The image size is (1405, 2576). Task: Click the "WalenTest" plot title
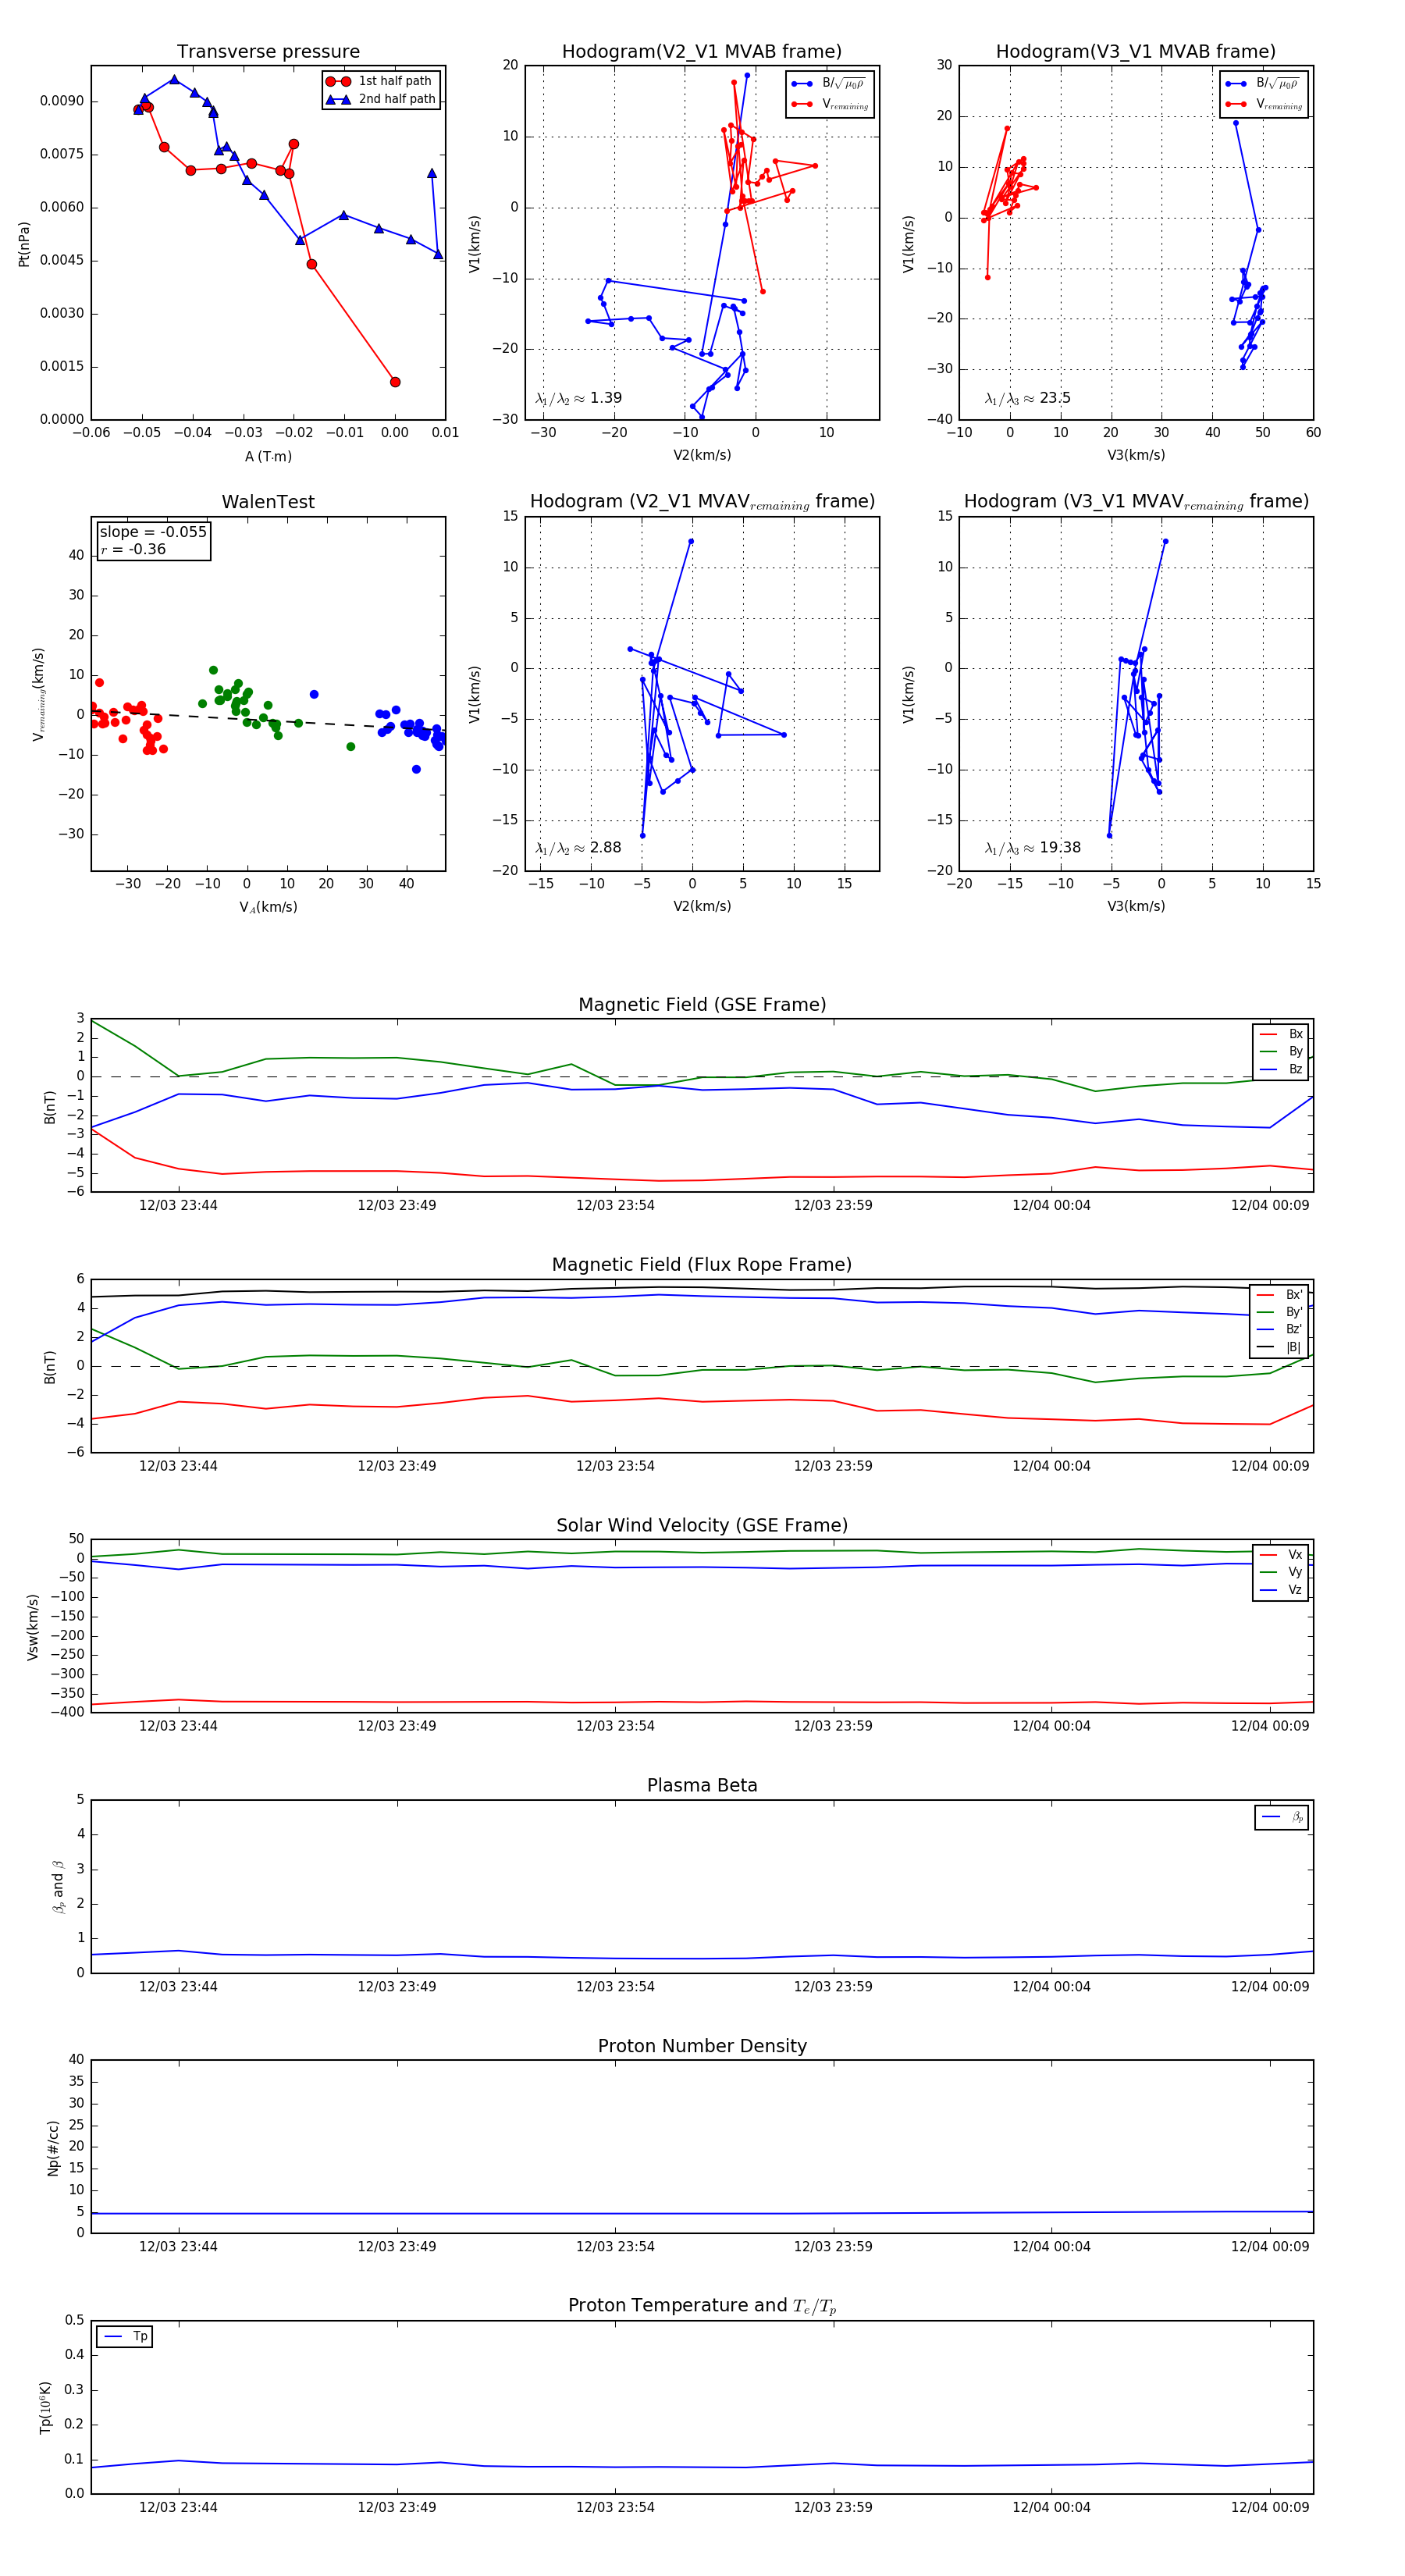pos(268,502)
